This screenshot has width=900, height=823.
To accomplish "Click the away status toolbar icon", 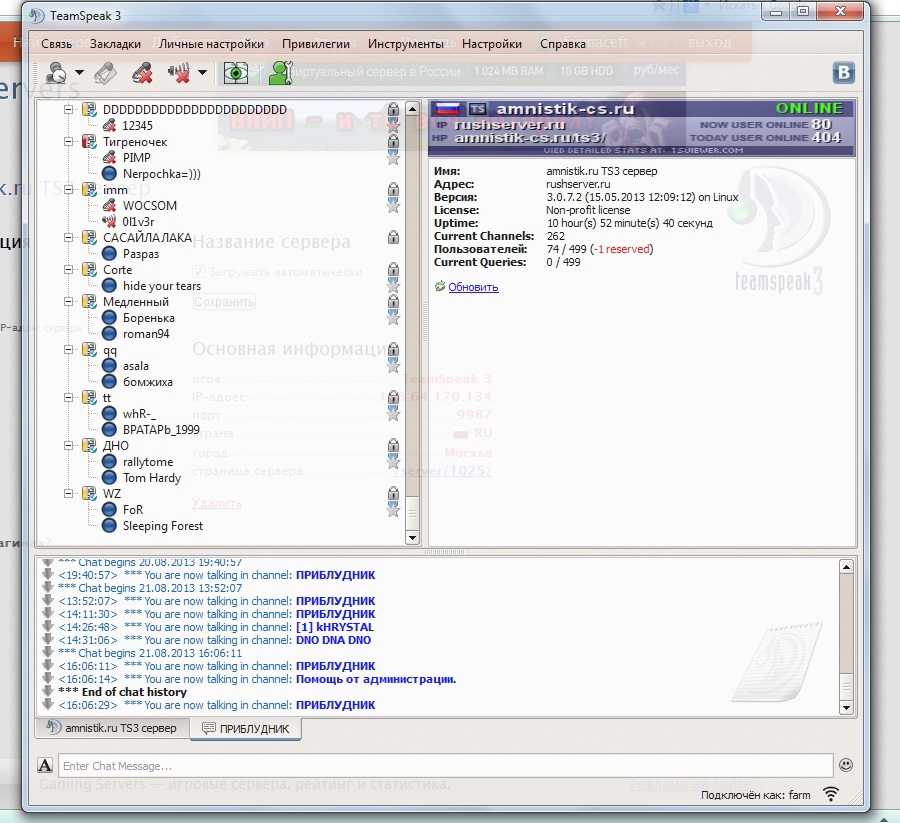I will (x=57, y=73).
